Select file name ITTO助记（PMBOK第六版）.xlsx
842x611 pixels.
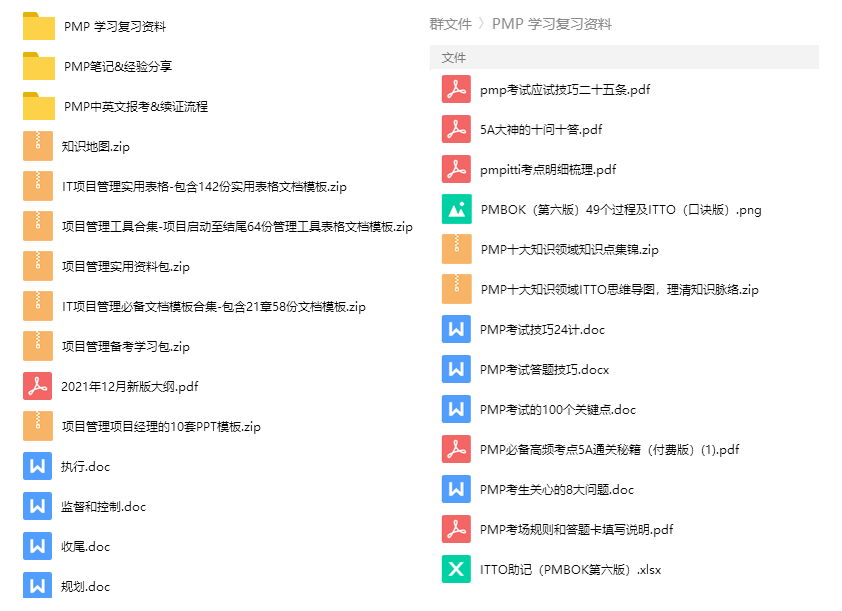tap(570, 570)
